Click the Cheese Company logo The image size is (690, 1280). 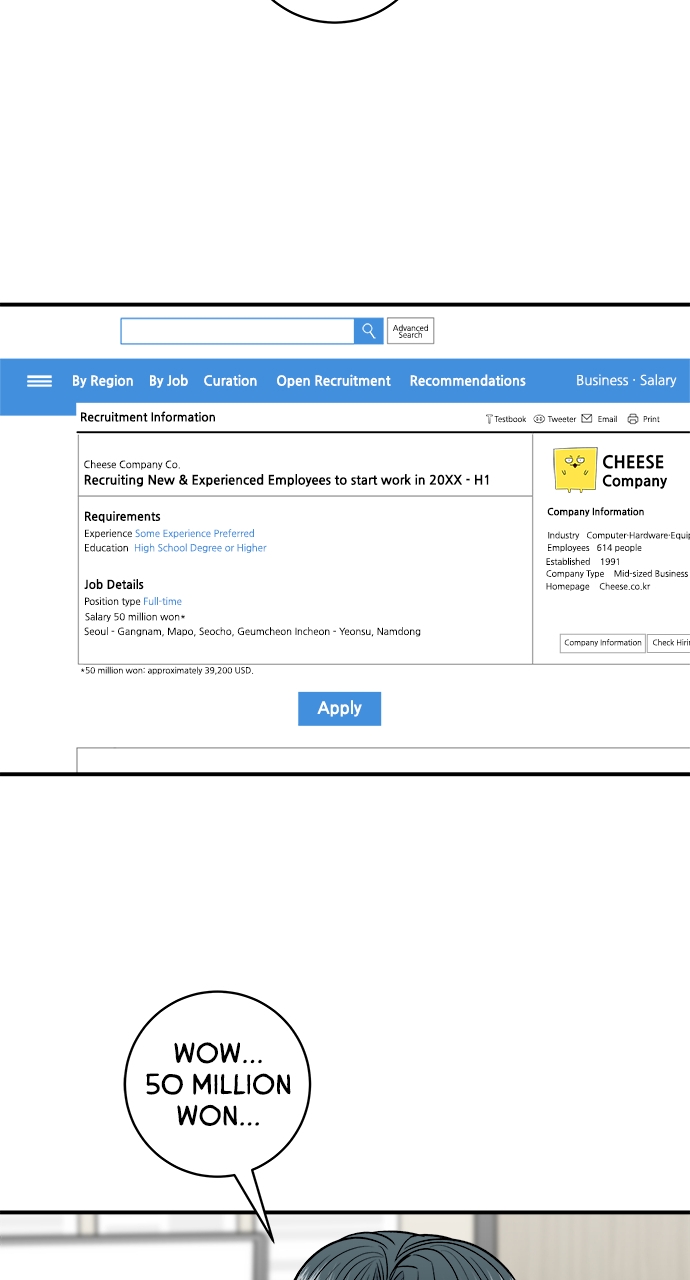(x=575, y=470)
